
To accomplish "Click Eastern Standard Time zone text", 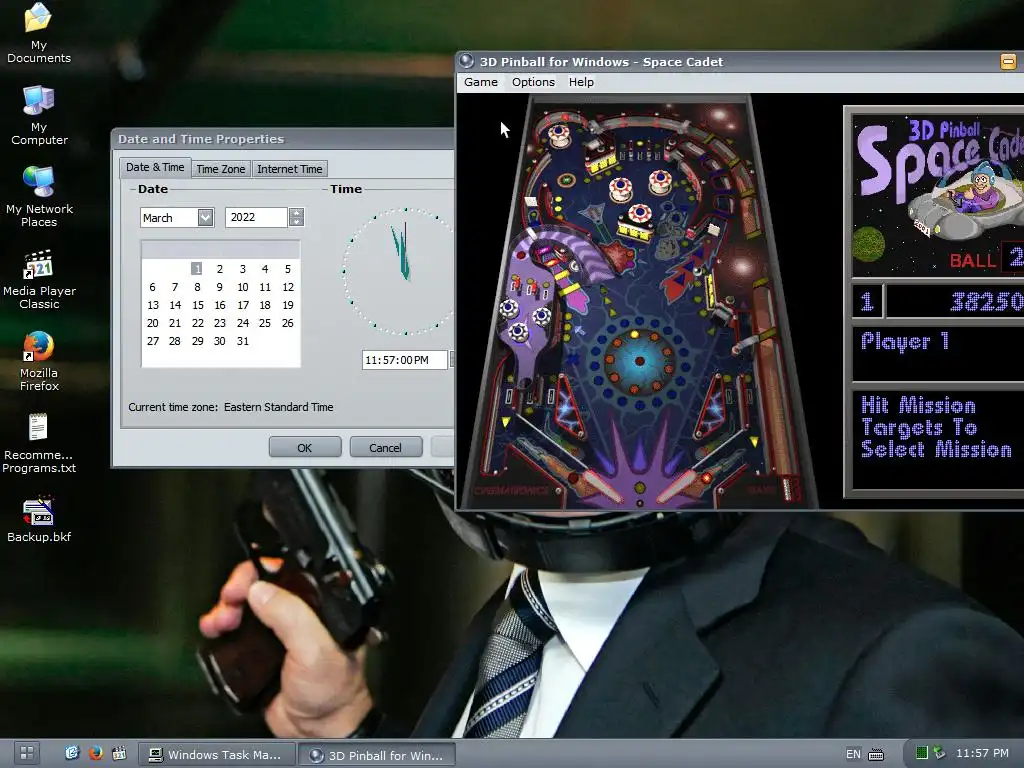I will coord(279,407).
